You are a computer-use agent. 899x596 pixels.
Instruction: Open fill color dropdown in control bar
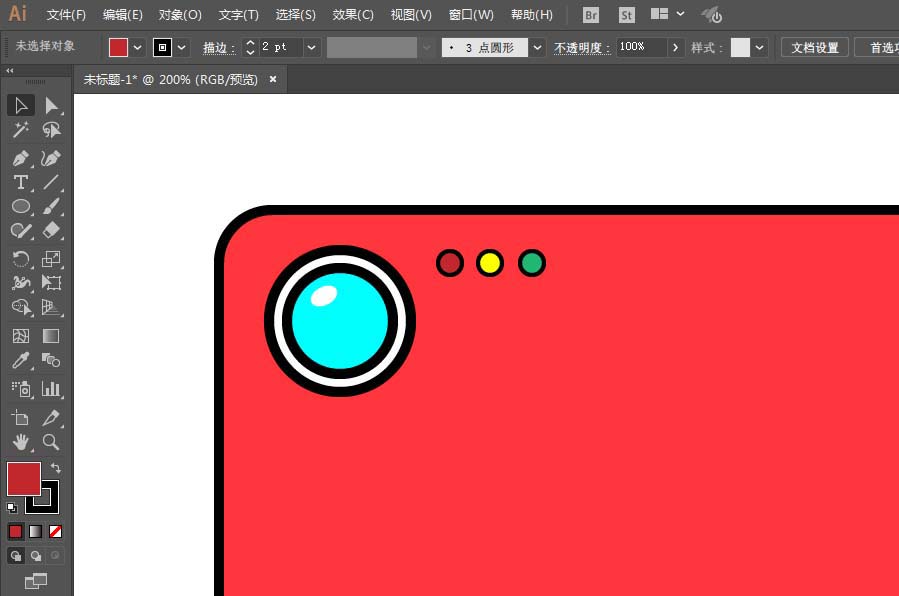(138, 48)
